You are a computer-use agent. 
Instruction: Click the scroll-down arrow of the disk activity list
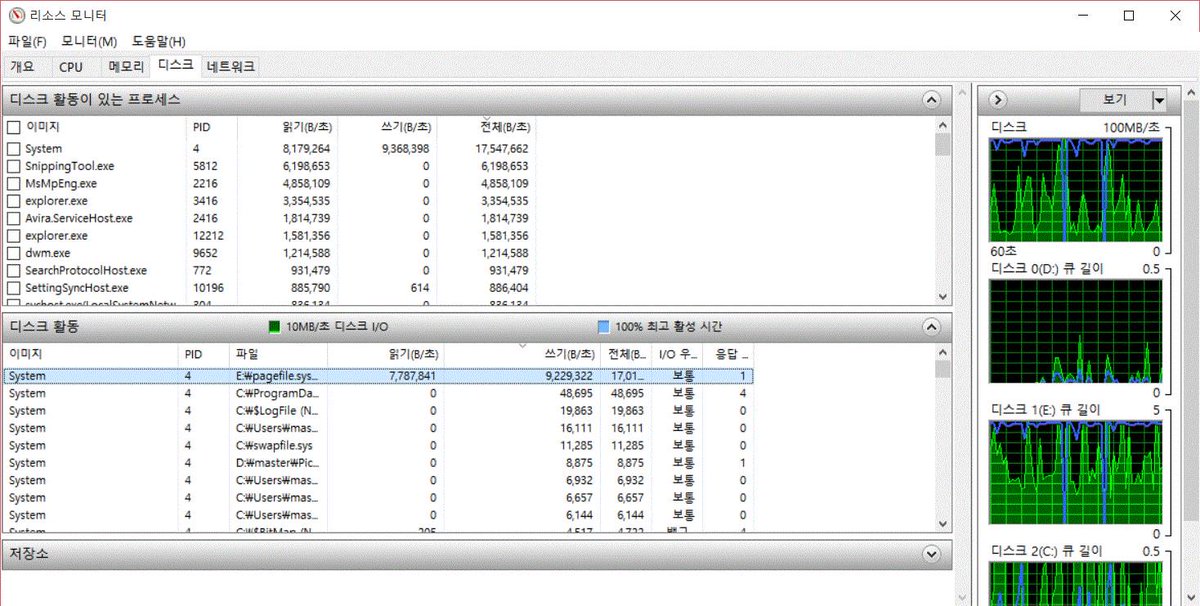pyautogui.click(x=942, y=524)
